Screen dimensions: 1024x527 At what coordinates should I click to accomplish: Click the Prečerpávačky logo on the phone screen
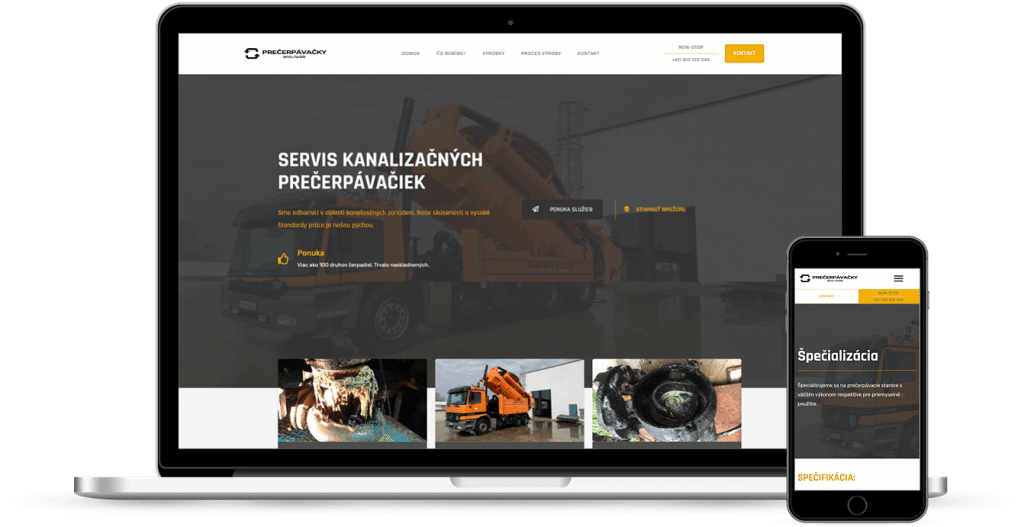click(828, 278)
